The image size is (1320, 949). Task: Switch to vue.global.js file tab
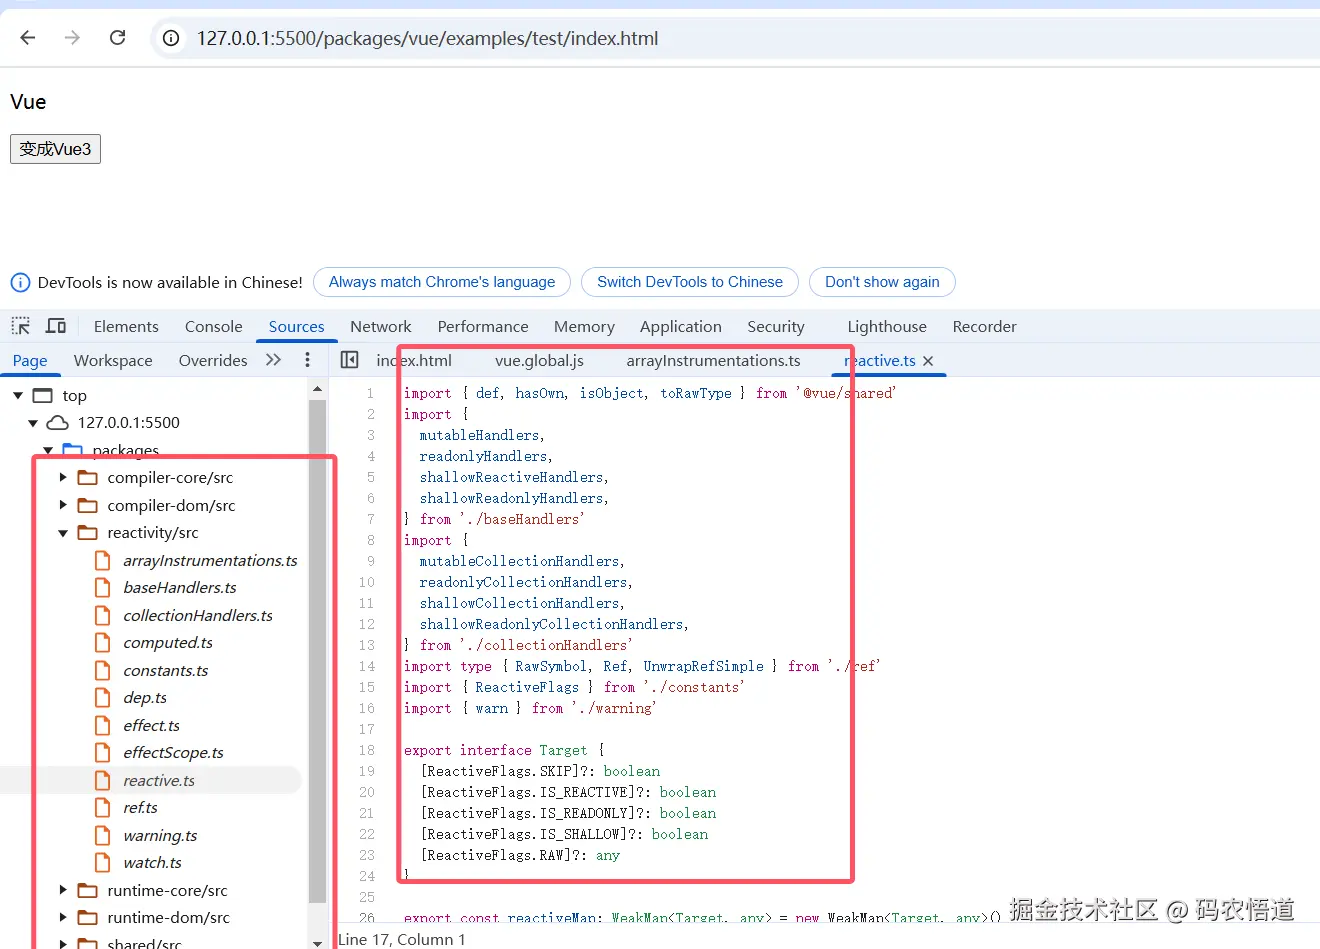539,360
